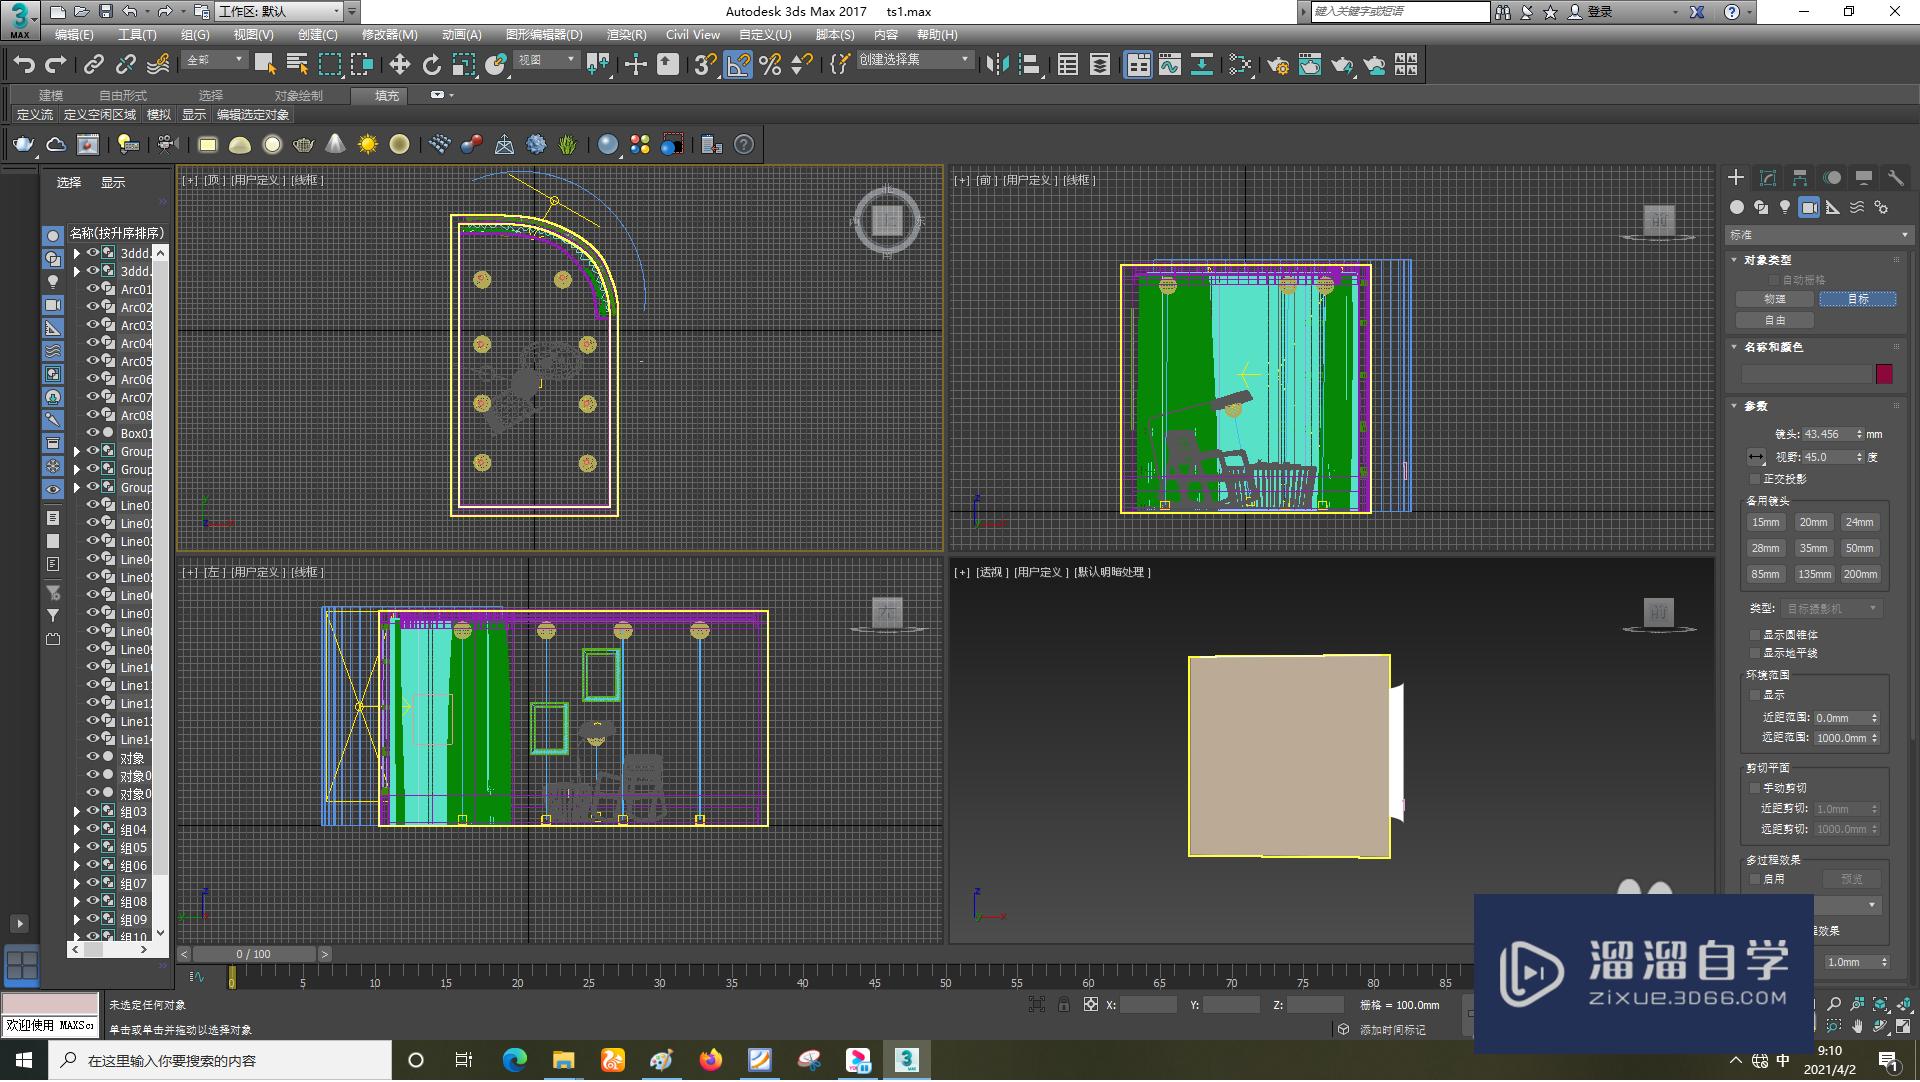Toggle the Angle Snap tool
1920x1082 pixels.
click(x=738, y=65)
